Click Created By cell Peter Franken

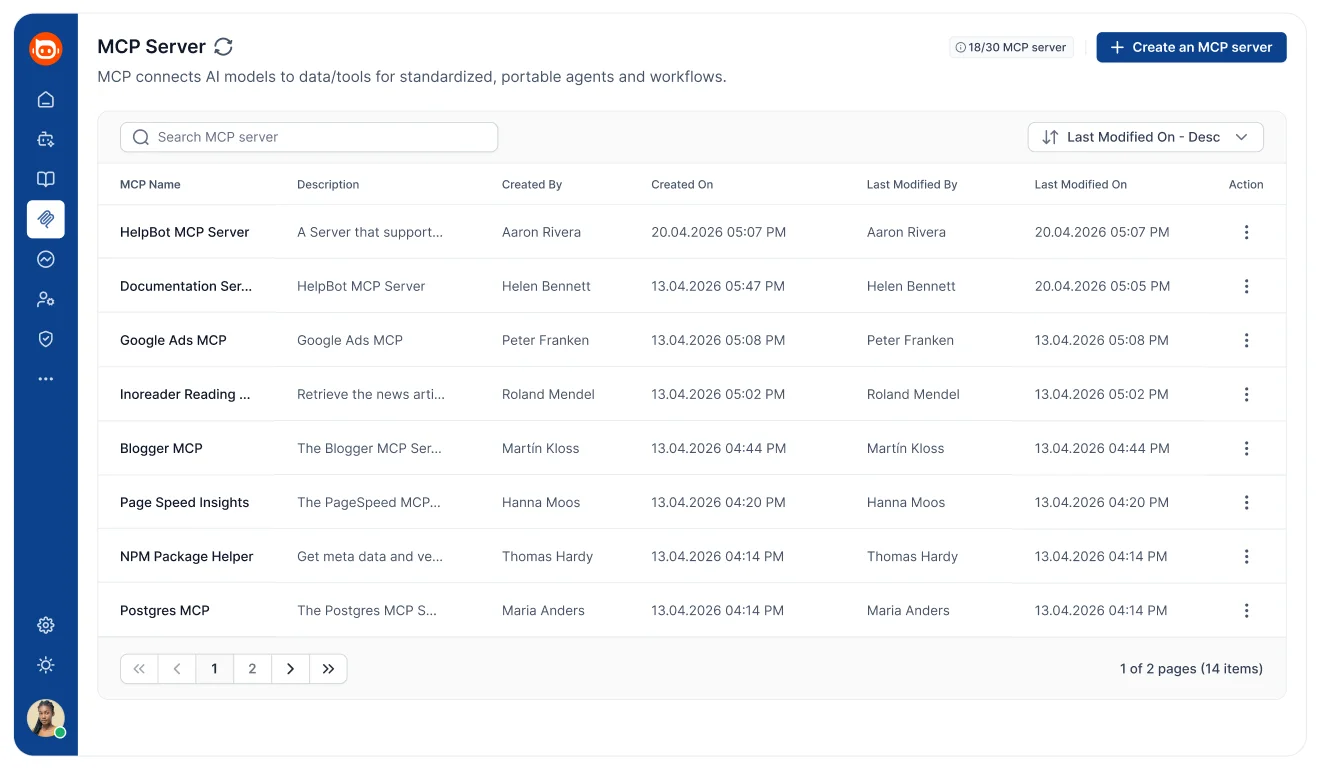(545, 340)
